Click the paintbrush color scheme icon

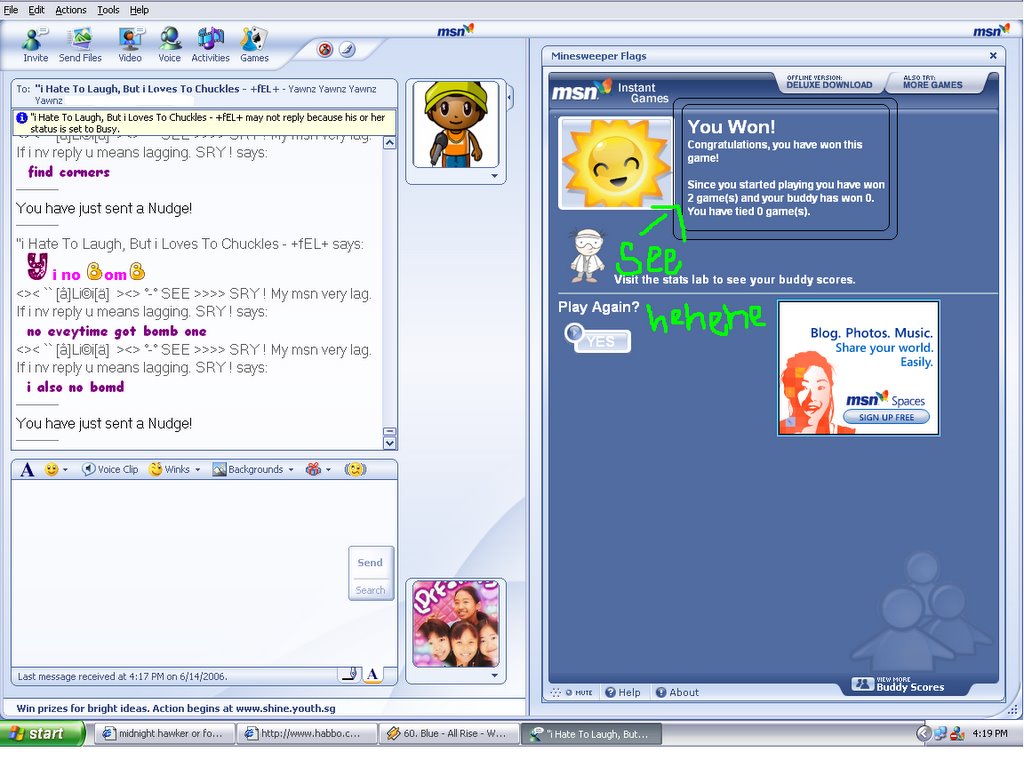coord(347,50)
